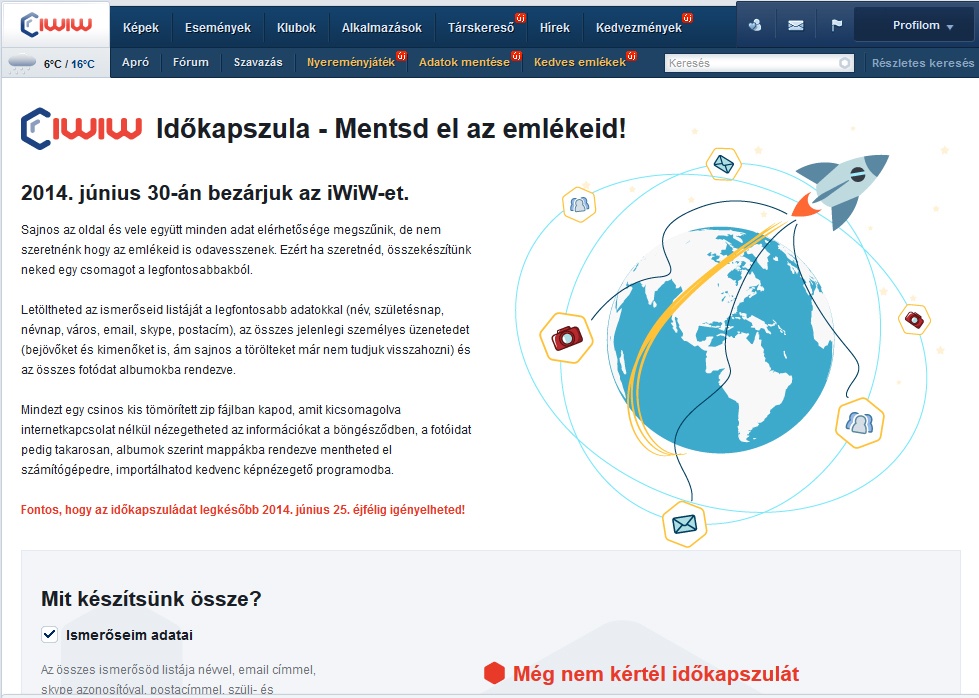This screenshot has width=979, height=698.
Task: Click the flag notifications icon
Action: point(837,25)
